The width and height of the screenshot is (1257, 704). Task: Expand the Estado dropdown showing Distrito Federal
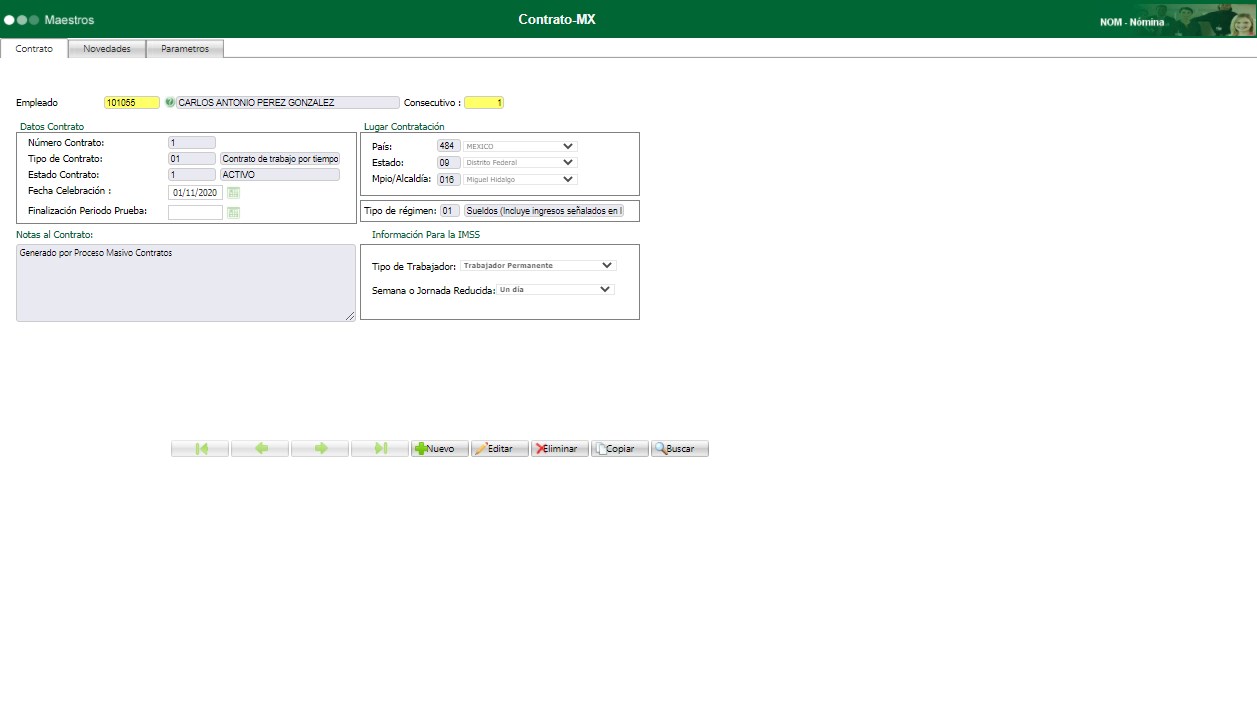tap(520, 162)
